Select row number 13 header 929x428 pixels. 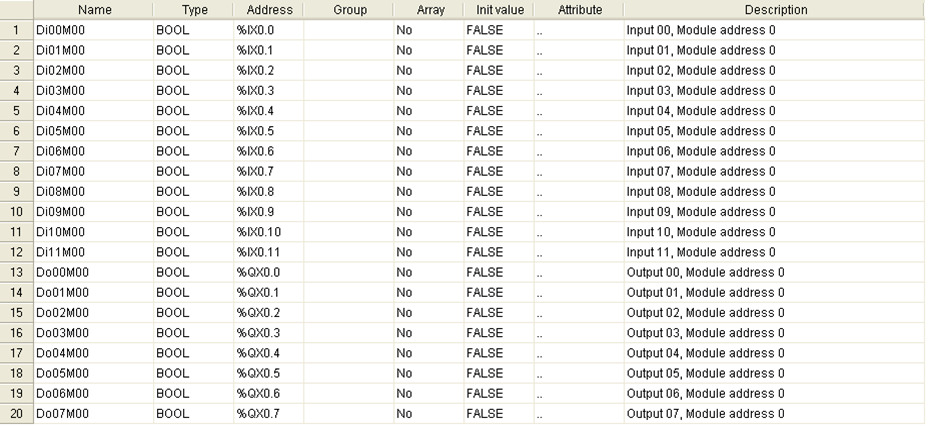pos(17,273)
